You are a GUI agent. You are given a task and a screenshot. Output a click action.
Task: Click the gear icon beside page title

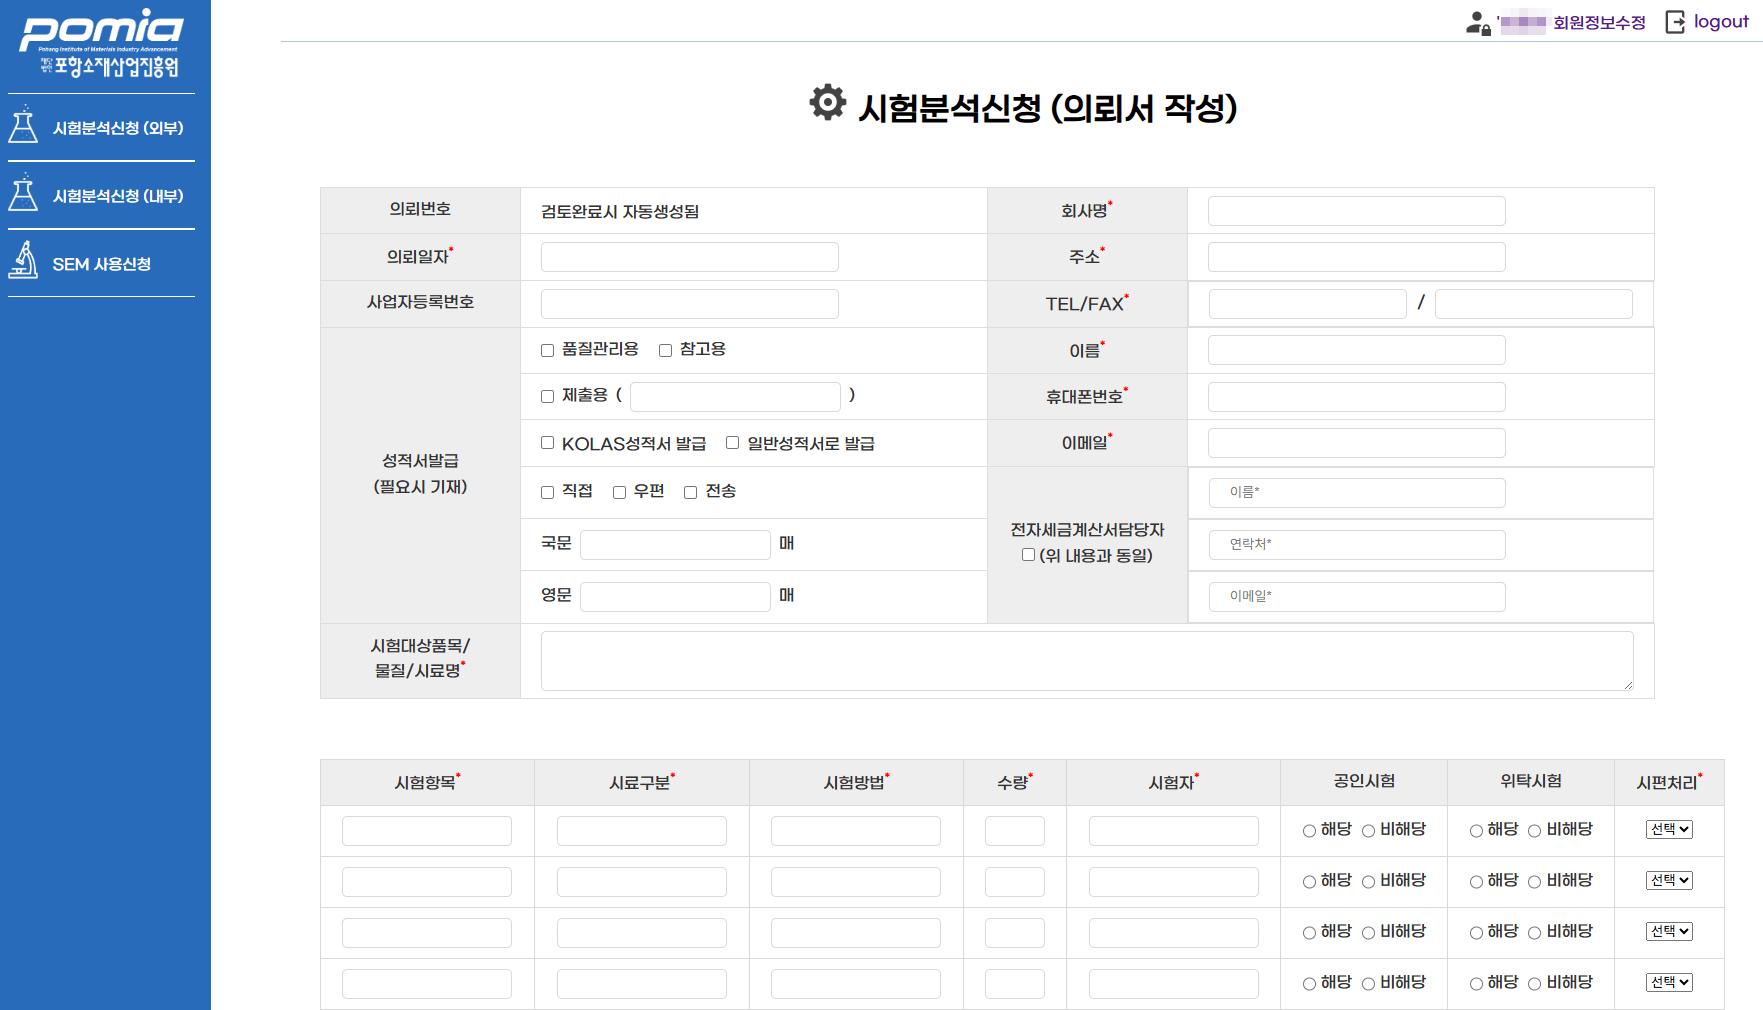tap(827, 103)
